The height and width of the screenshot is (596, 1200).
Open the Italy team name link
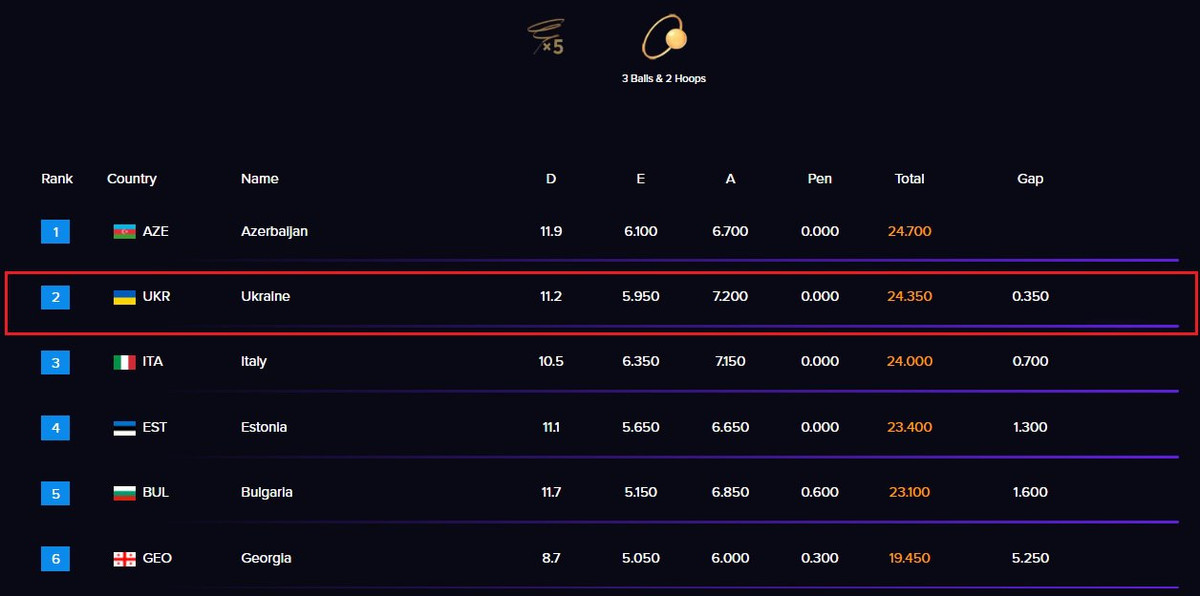tap(254, 362)
